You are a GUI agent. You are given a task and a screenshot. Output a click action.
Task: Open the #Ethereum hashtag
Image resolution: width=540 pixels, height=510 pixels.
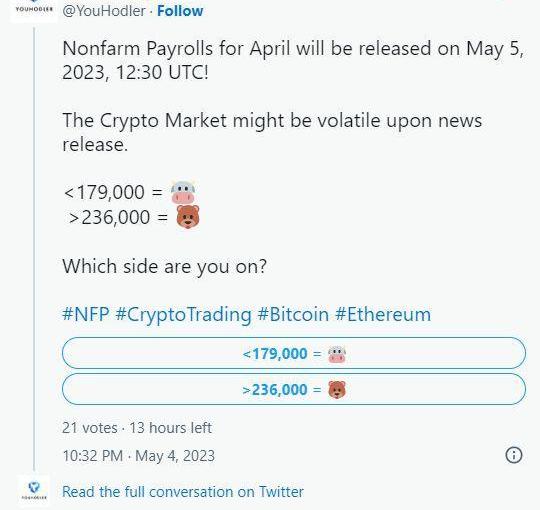(x=383, y=314)
